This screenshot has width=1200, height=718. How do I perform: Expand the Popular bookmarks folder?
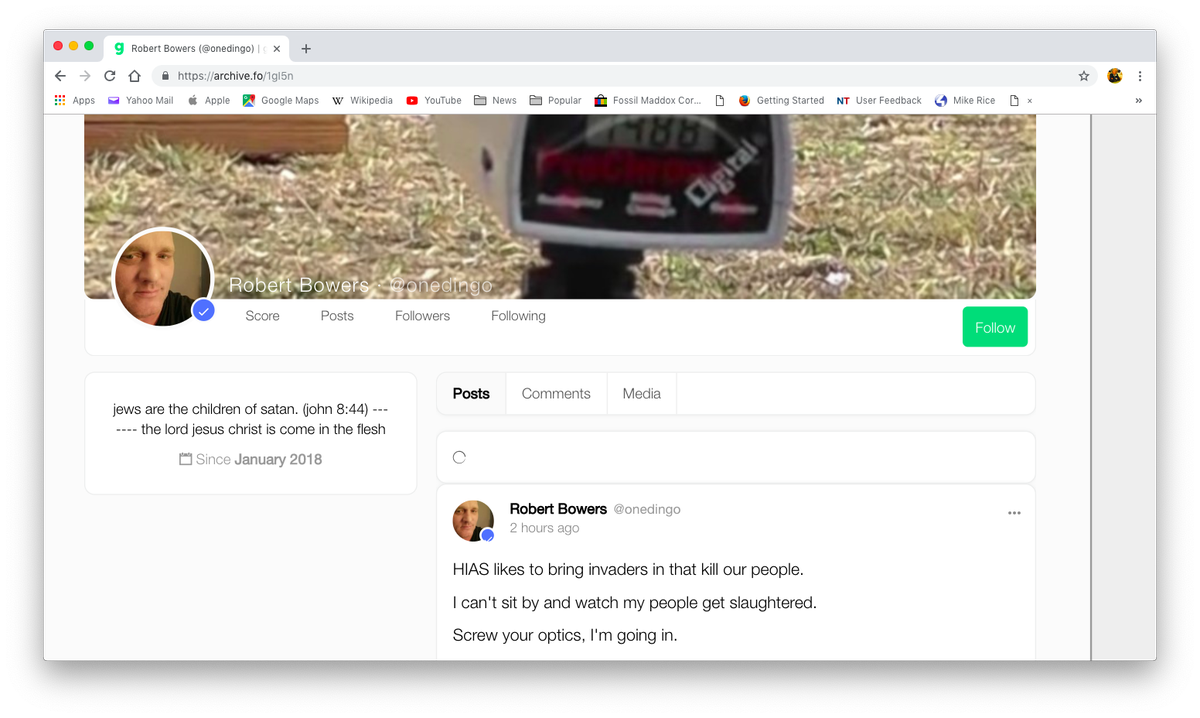(x=555, y=100)
